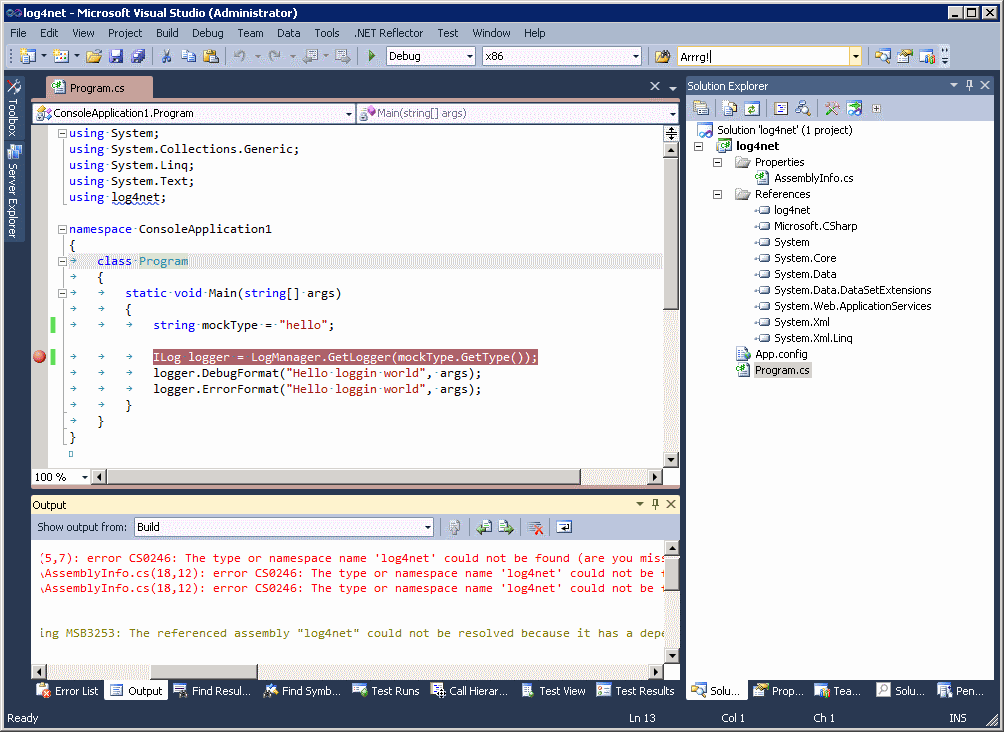Click the Find Message in Code icon
The height and width of the screenshot is (732, 1004).
[x=455, y=528]
